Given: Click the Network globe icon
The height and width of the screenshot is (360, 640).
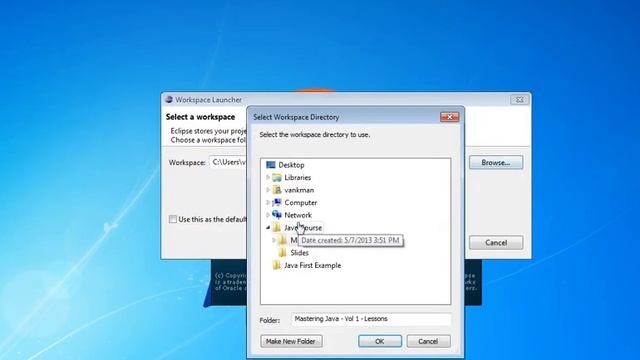Looking at the screenshot, I should click(277, 215).
